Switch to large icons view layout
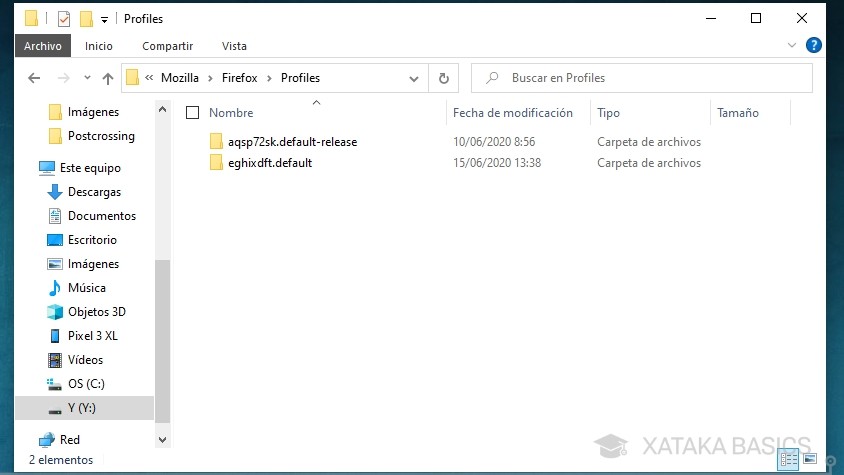Image resolution: width=844 pixels, height=475 pixels. point(810,459)
